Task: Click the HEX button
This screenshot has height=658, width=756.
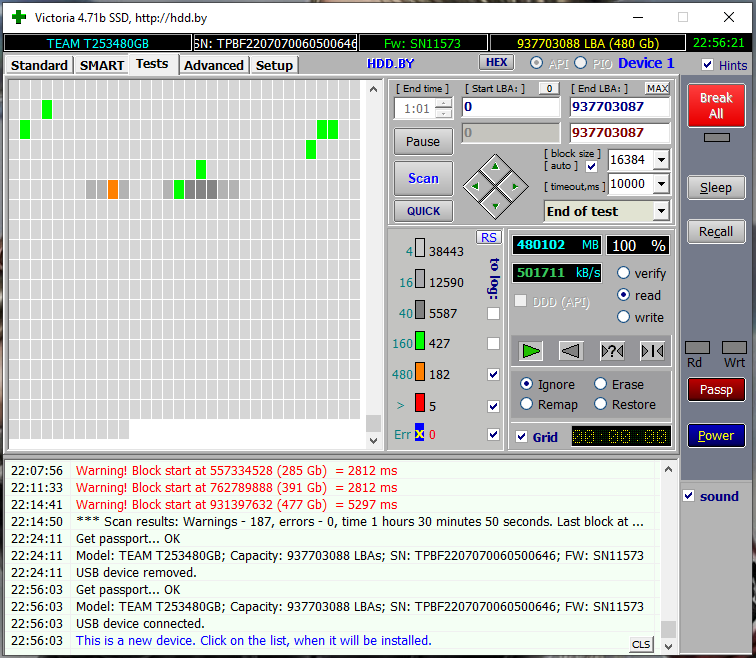Action: (x=496, y=62)
